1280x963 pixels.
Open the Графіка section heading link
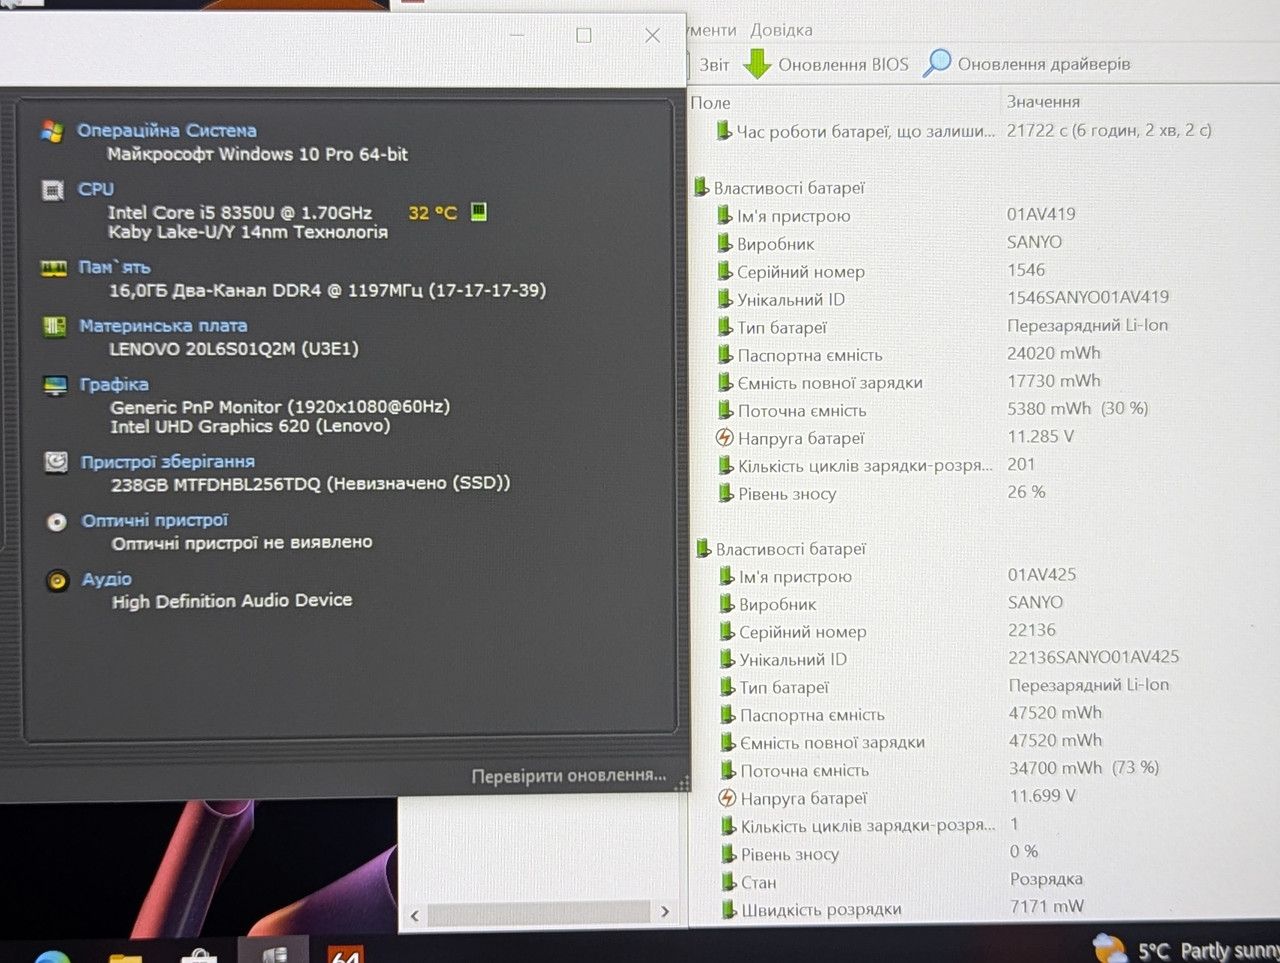(x=115, y=384)
